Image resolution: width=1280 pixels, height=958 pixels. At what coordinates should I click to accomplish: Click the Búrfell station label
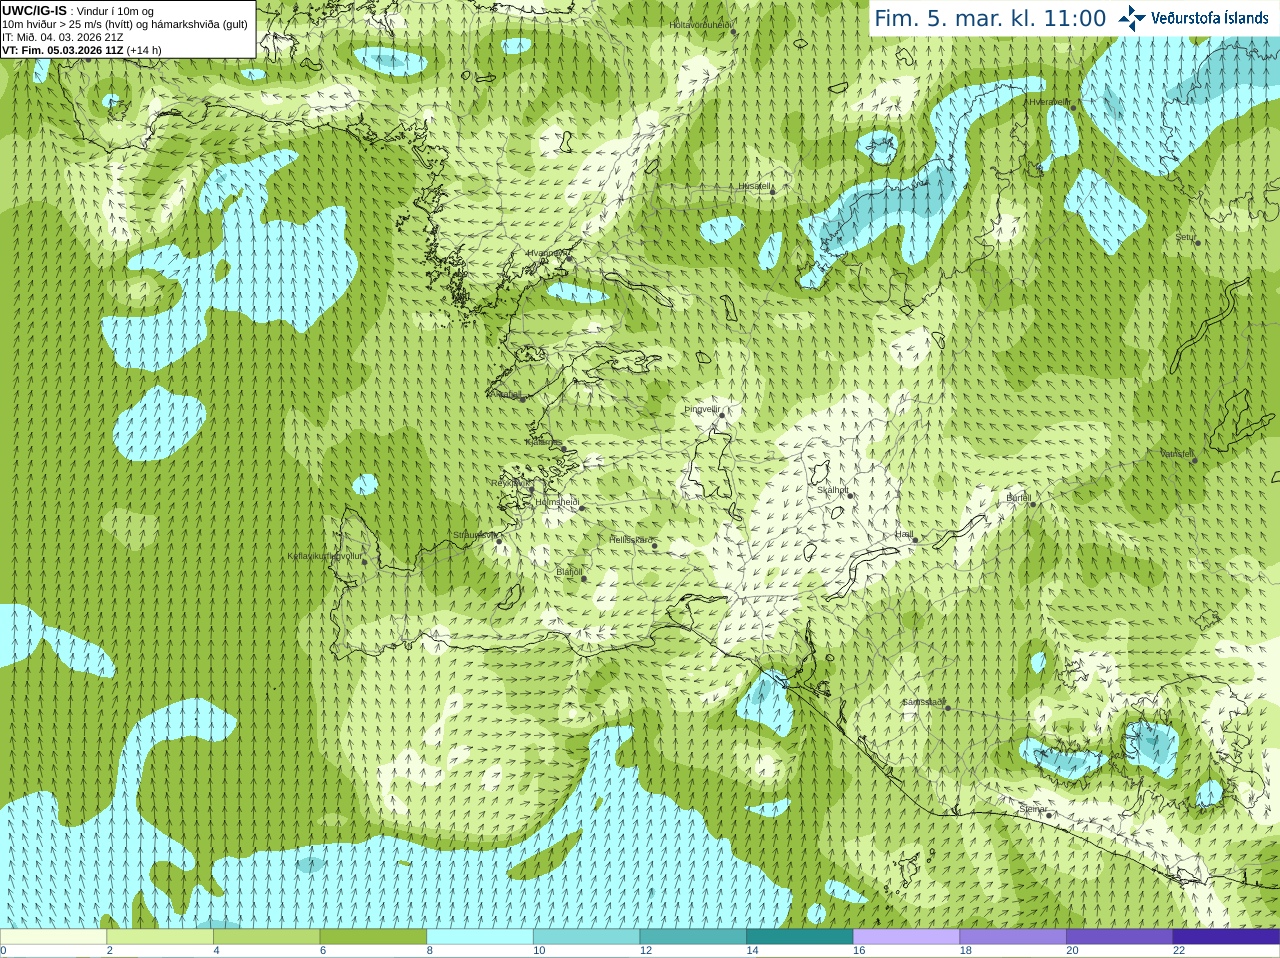pyautogui.click(x=1018, y=498)
